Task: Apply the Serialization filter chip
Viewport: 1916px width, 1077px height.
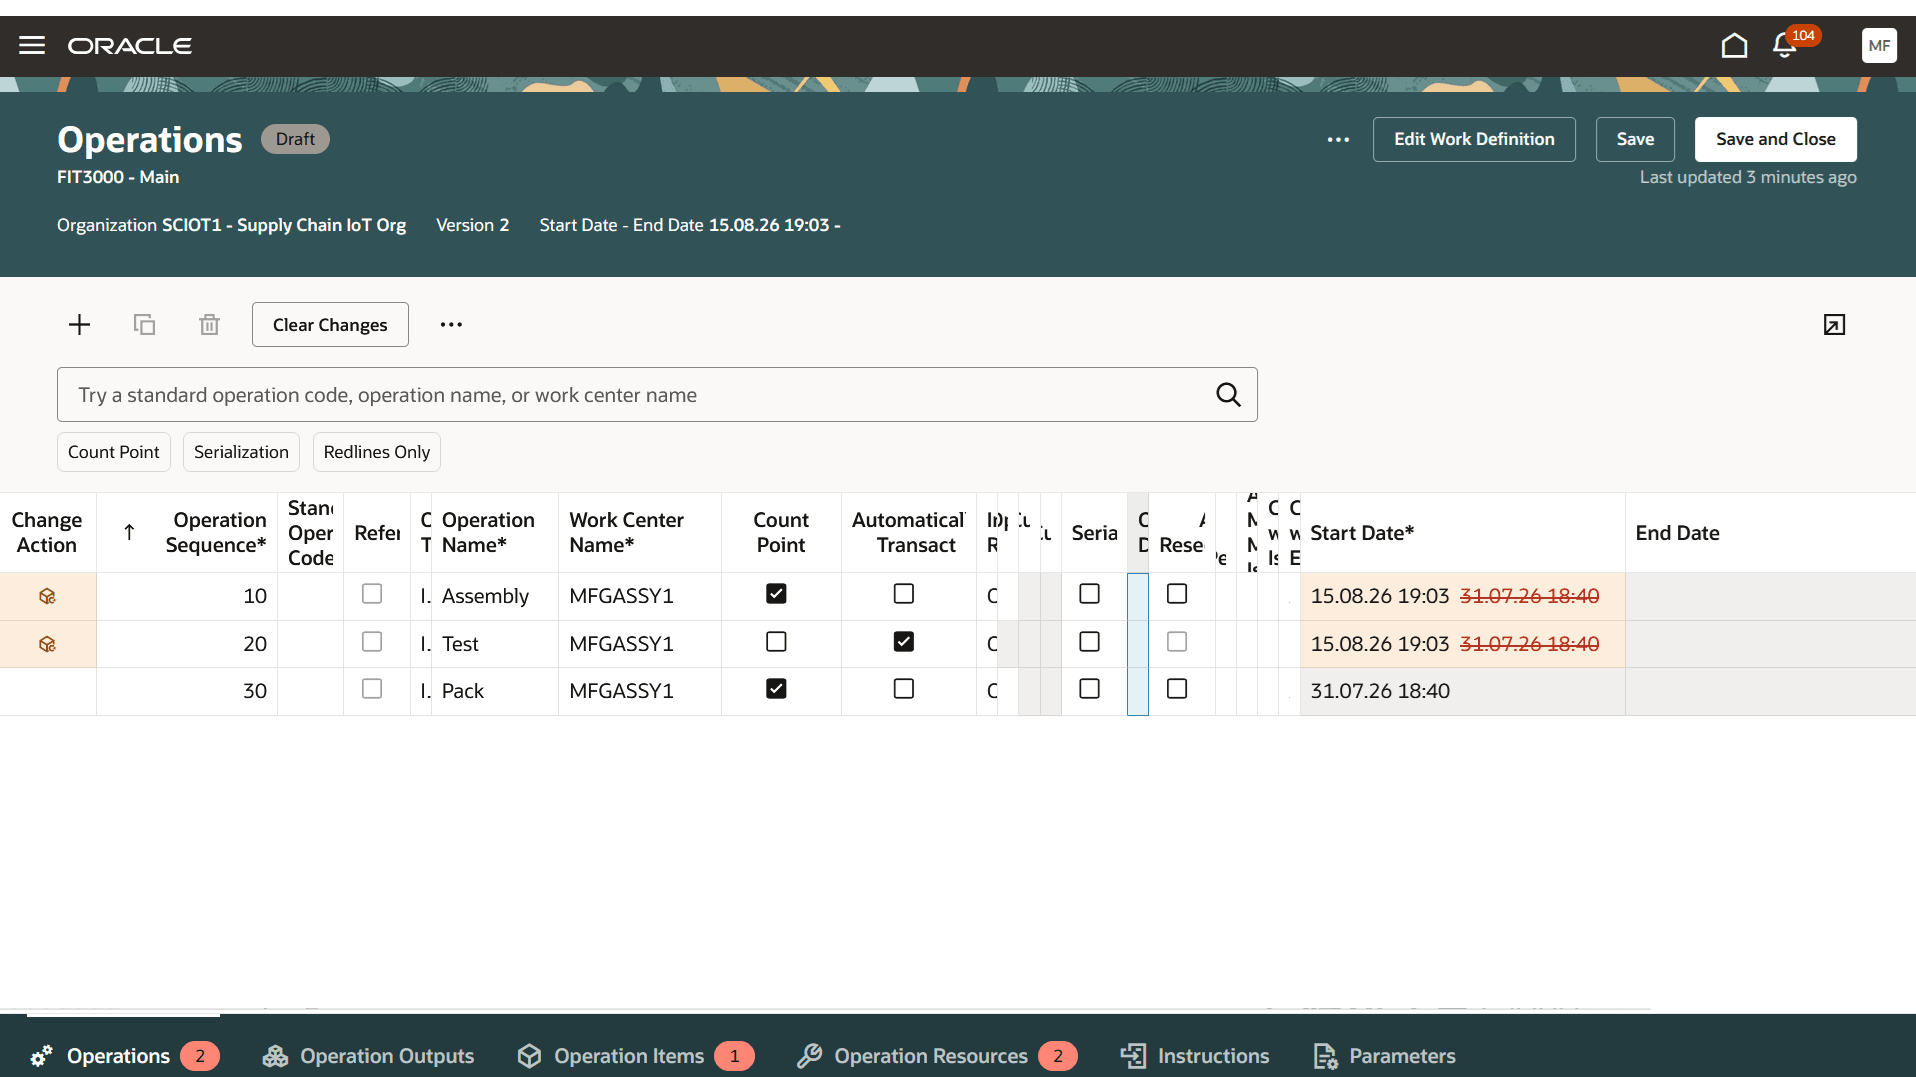Action: click(241, 452)
